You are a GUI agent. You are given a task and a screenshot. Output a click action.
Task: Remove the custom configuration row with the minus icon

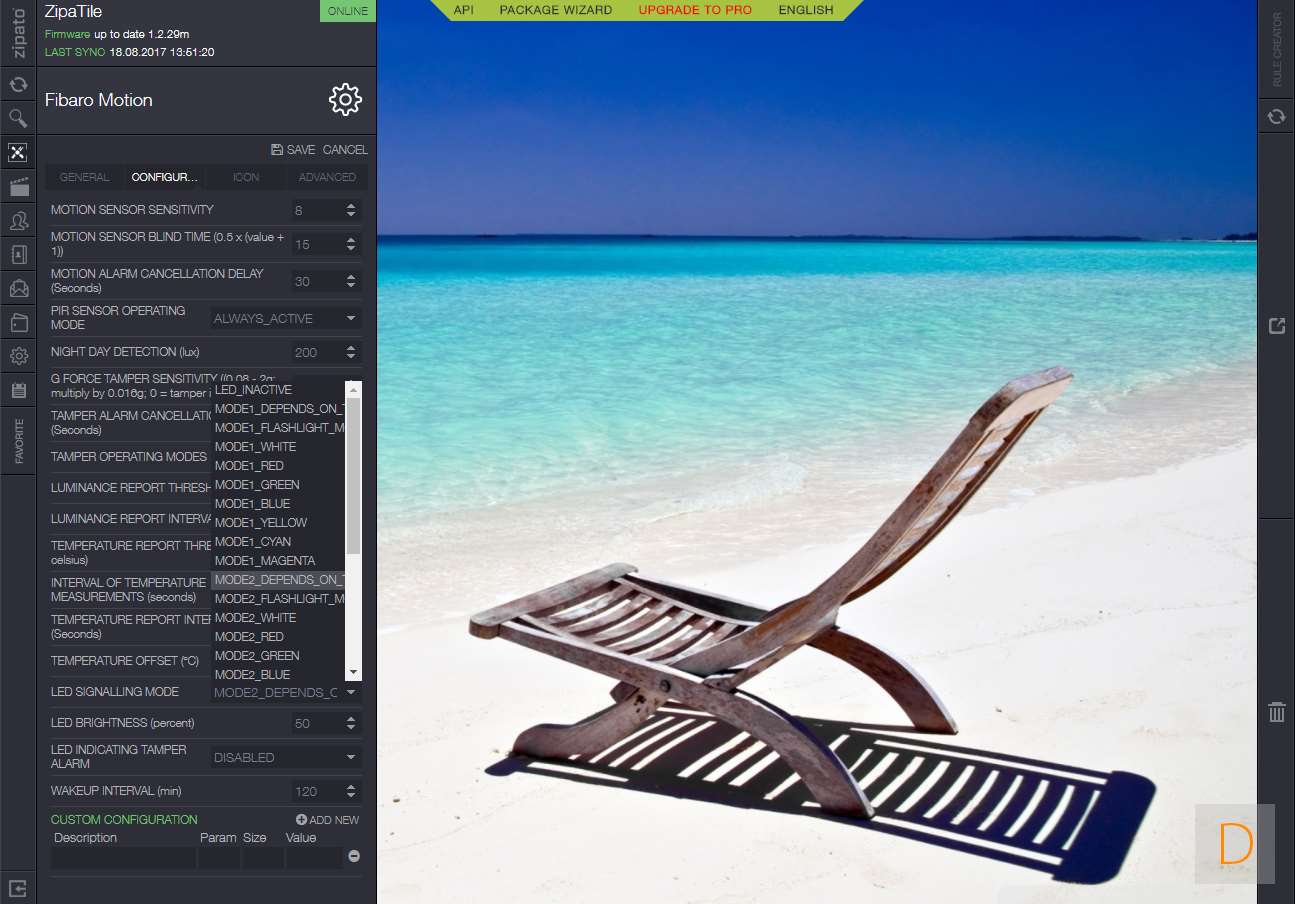point(354,856)
